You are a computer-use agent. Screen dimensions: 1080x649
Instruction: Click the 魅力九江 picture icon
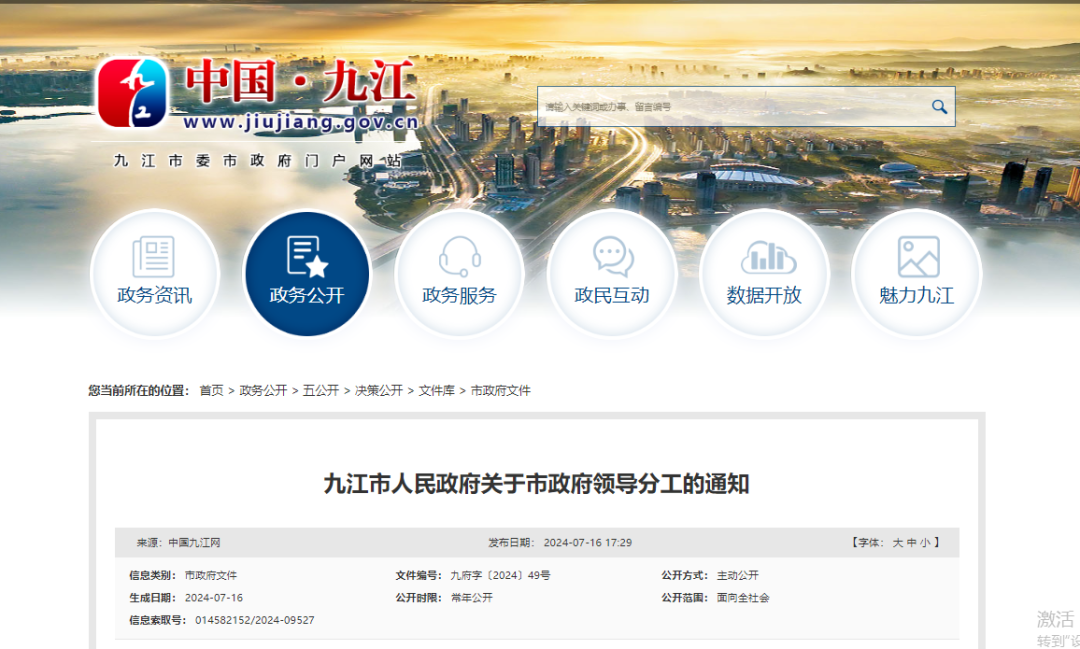coord(918,256)
